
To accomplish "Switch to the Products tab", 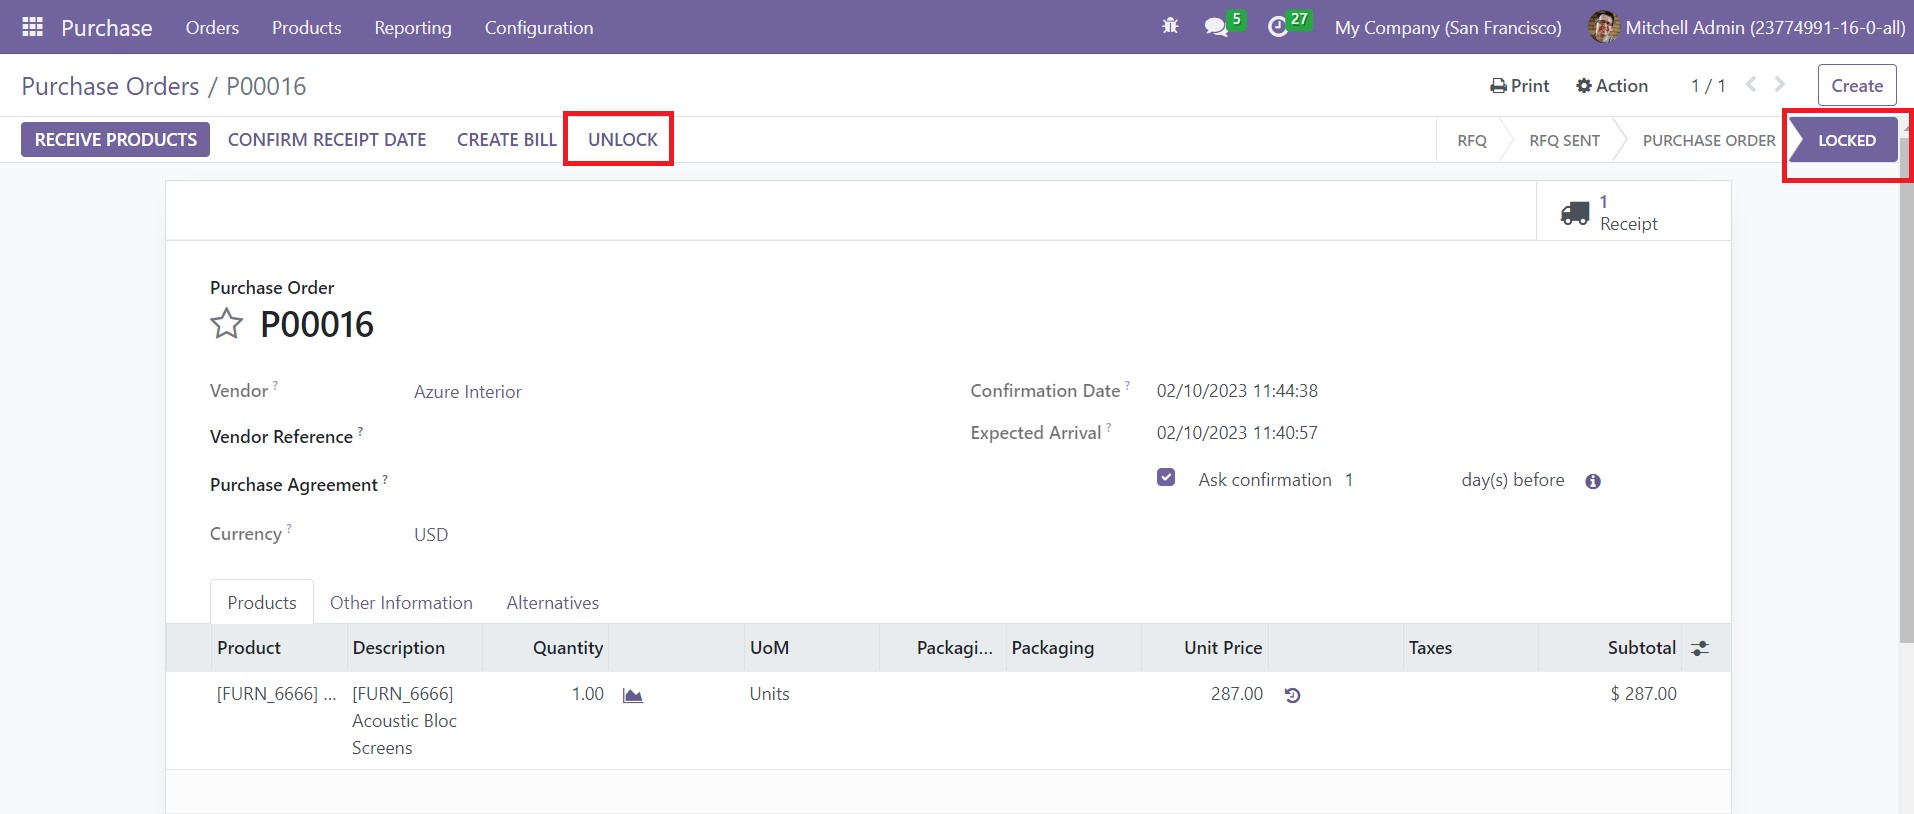I will coord(262,603).
